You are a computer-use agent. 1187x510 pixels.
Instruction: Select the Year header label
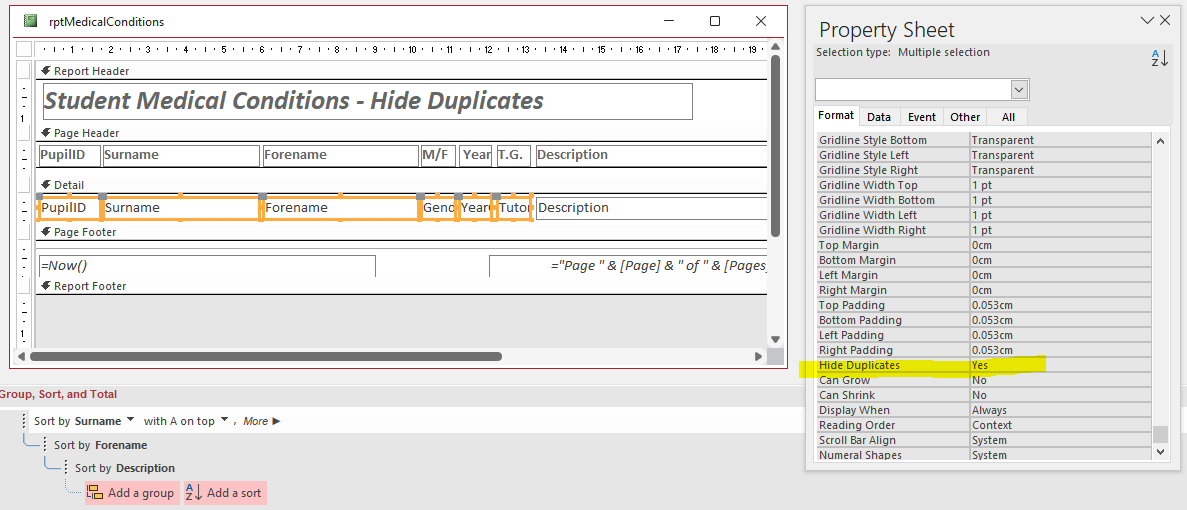coord(476,155)
